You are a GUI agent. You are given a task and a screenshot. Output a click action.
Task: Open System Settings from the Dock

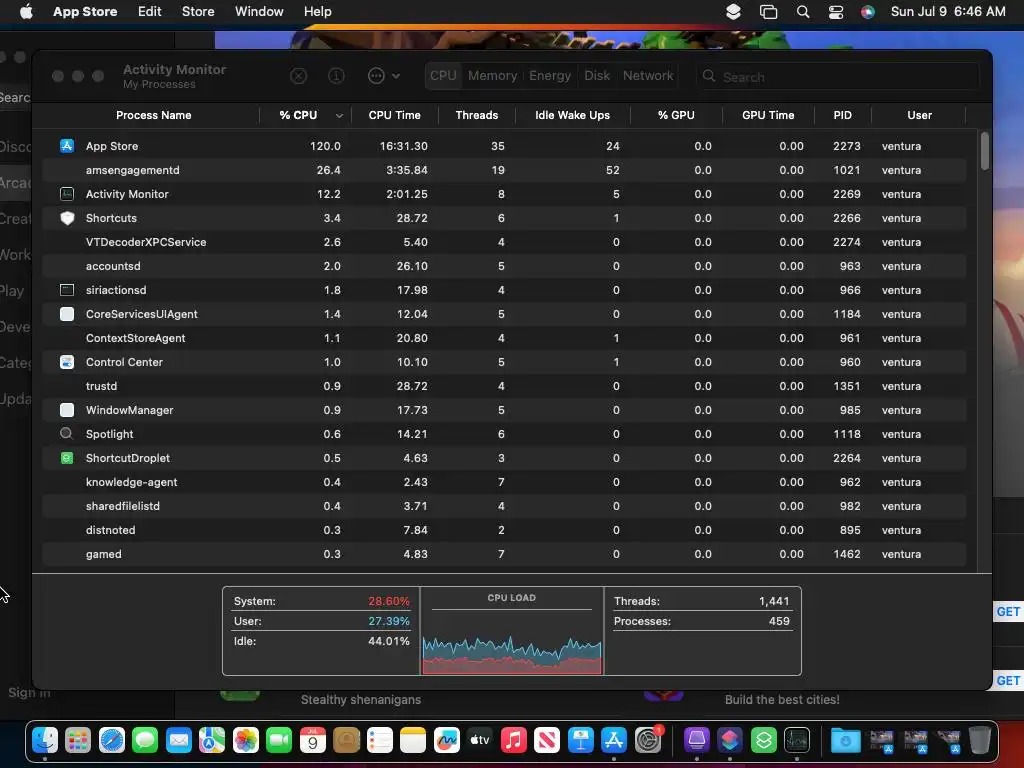(x=648, y=740)
